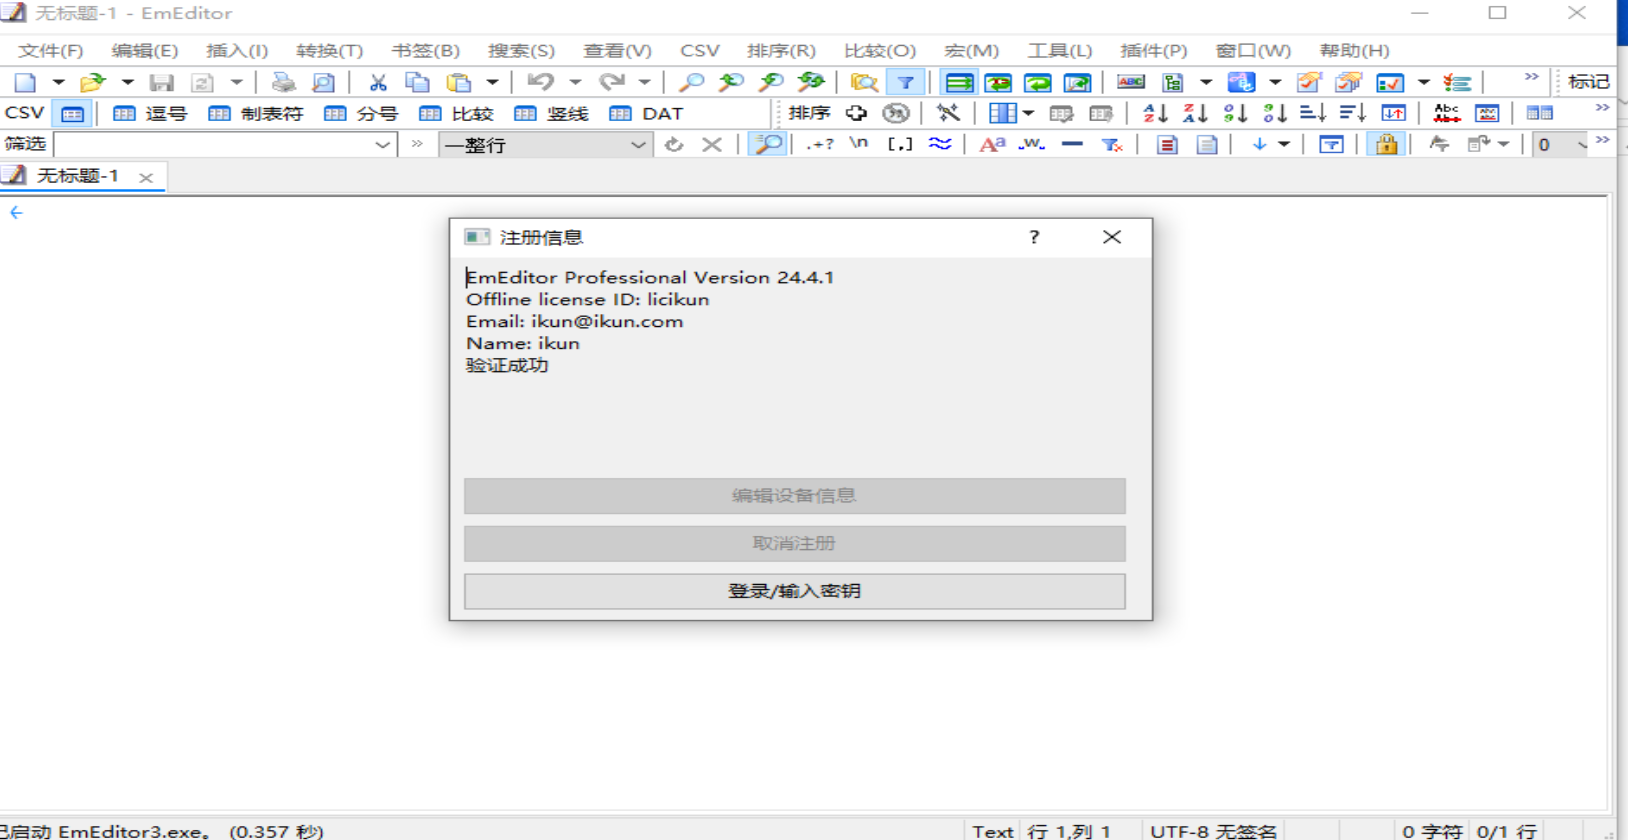Open the CSV menu

[x=700, y=50]
